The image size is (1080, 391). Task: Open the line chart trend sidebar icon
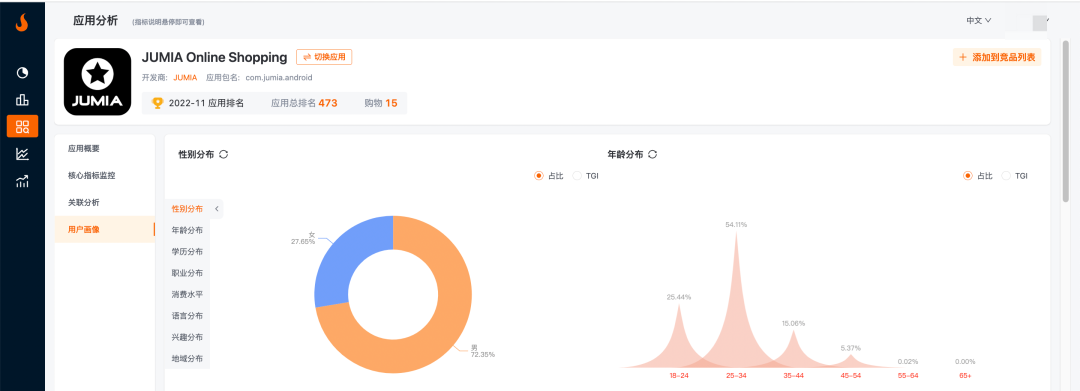coord(22,154)
